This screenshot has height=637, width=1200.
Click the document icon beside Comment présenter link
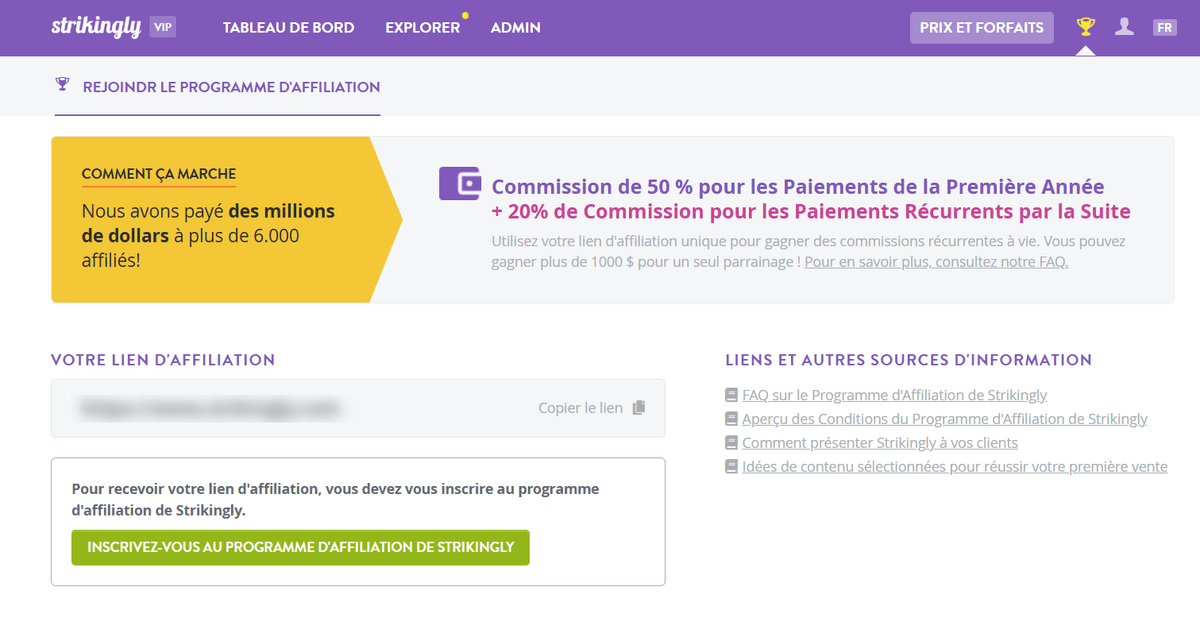(x=731, y=442)
